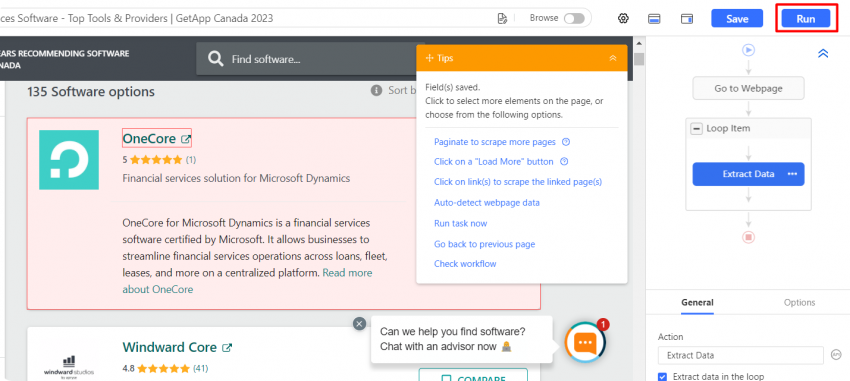Collapse the Tips panel with chevron
850x381 pixels.
click(613, 58)
